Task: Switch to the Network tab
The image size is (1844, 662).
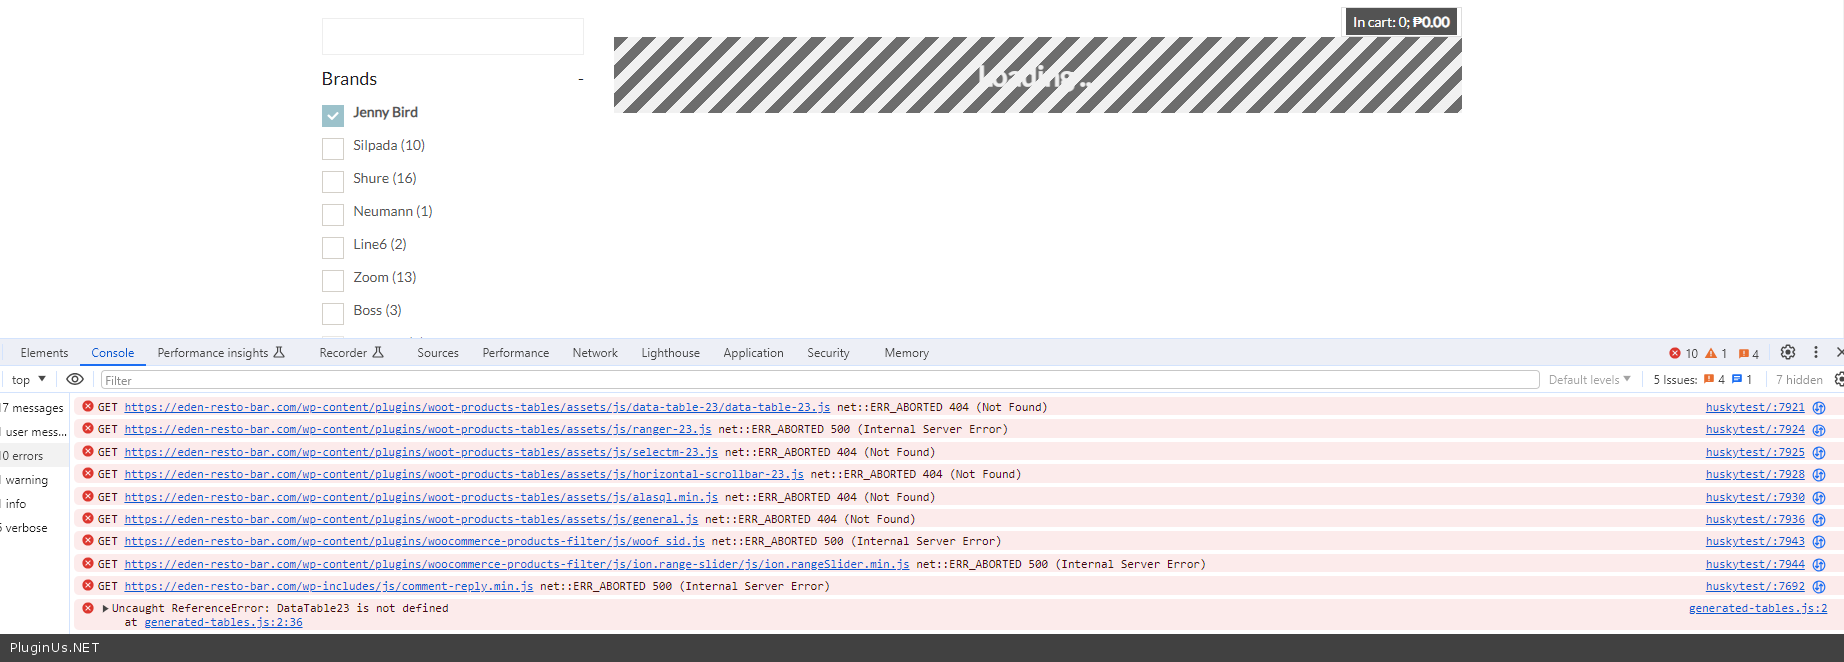Action: point(595,353)
